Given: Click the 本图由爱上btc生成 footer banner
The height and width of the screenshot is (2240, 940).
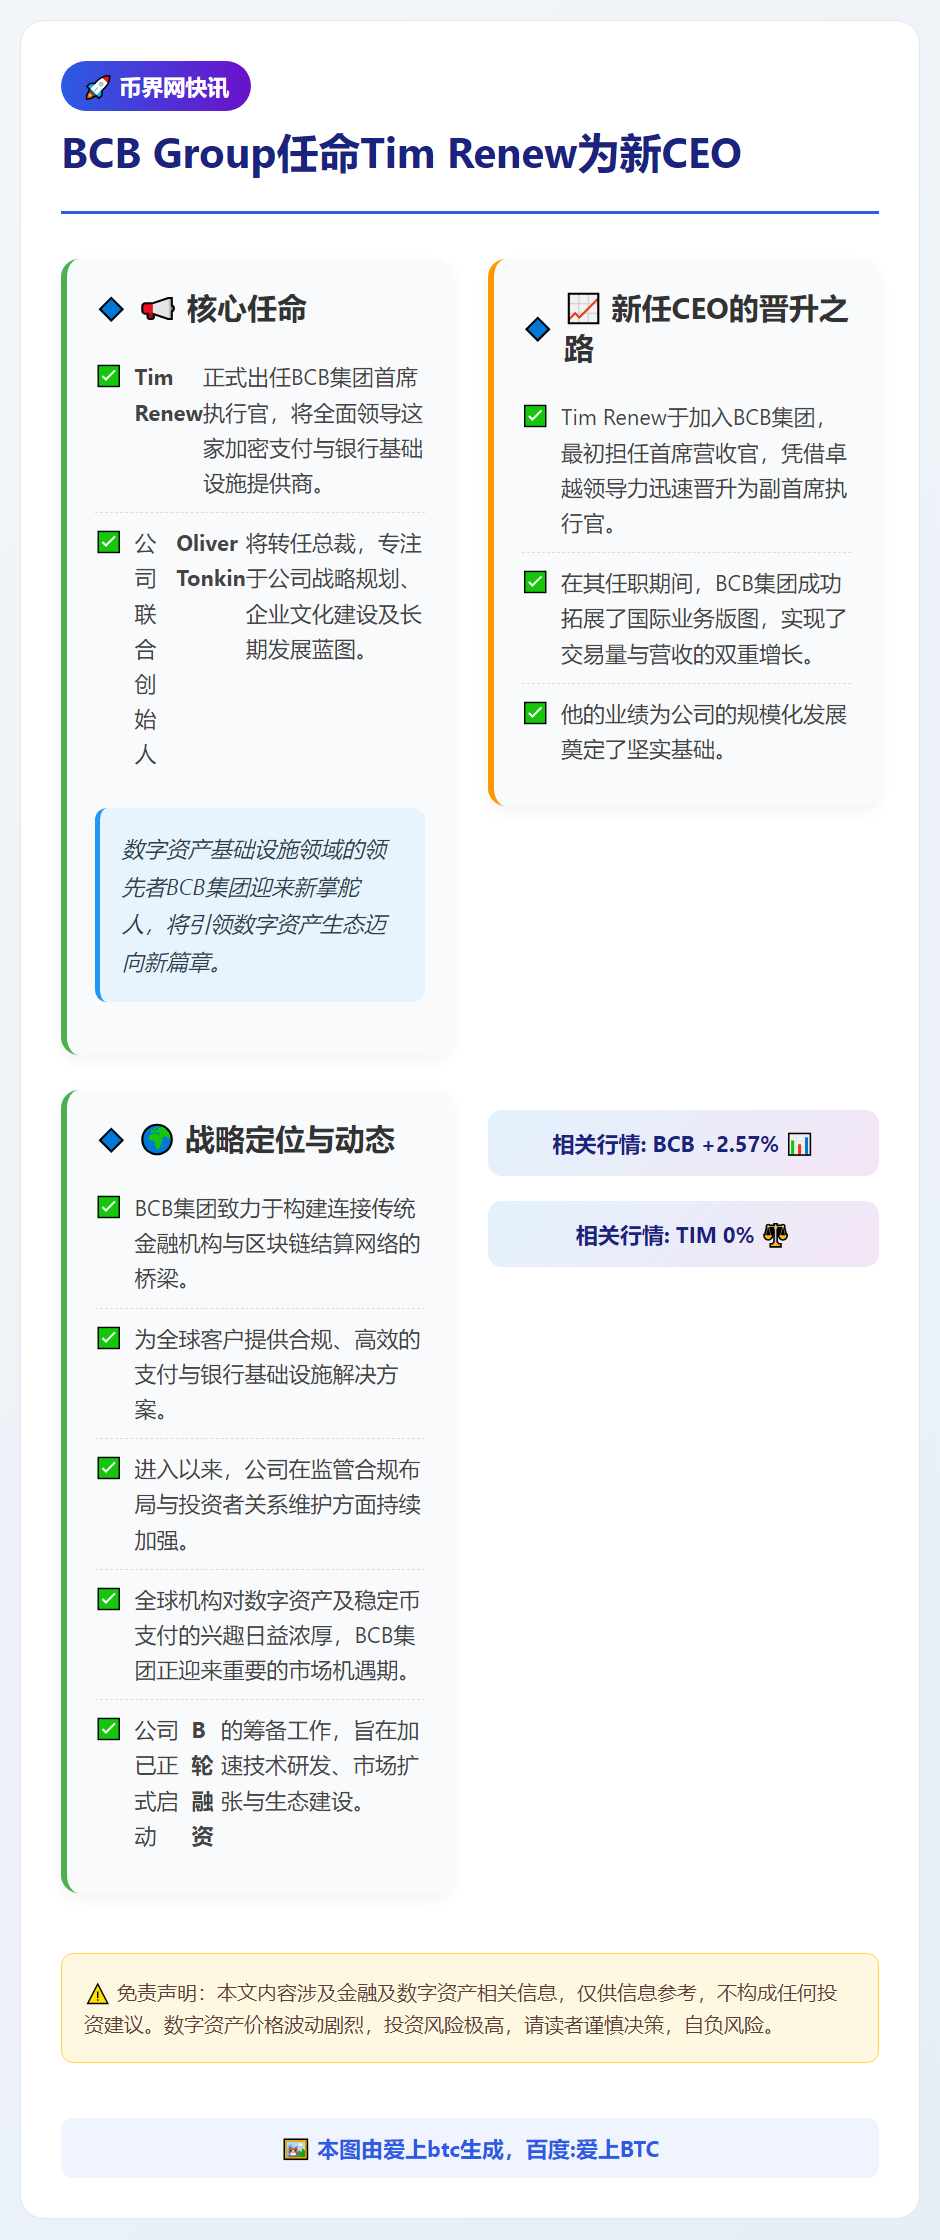Looking at the screenshot, I should pyautogui.click(x=470, y=2148).
